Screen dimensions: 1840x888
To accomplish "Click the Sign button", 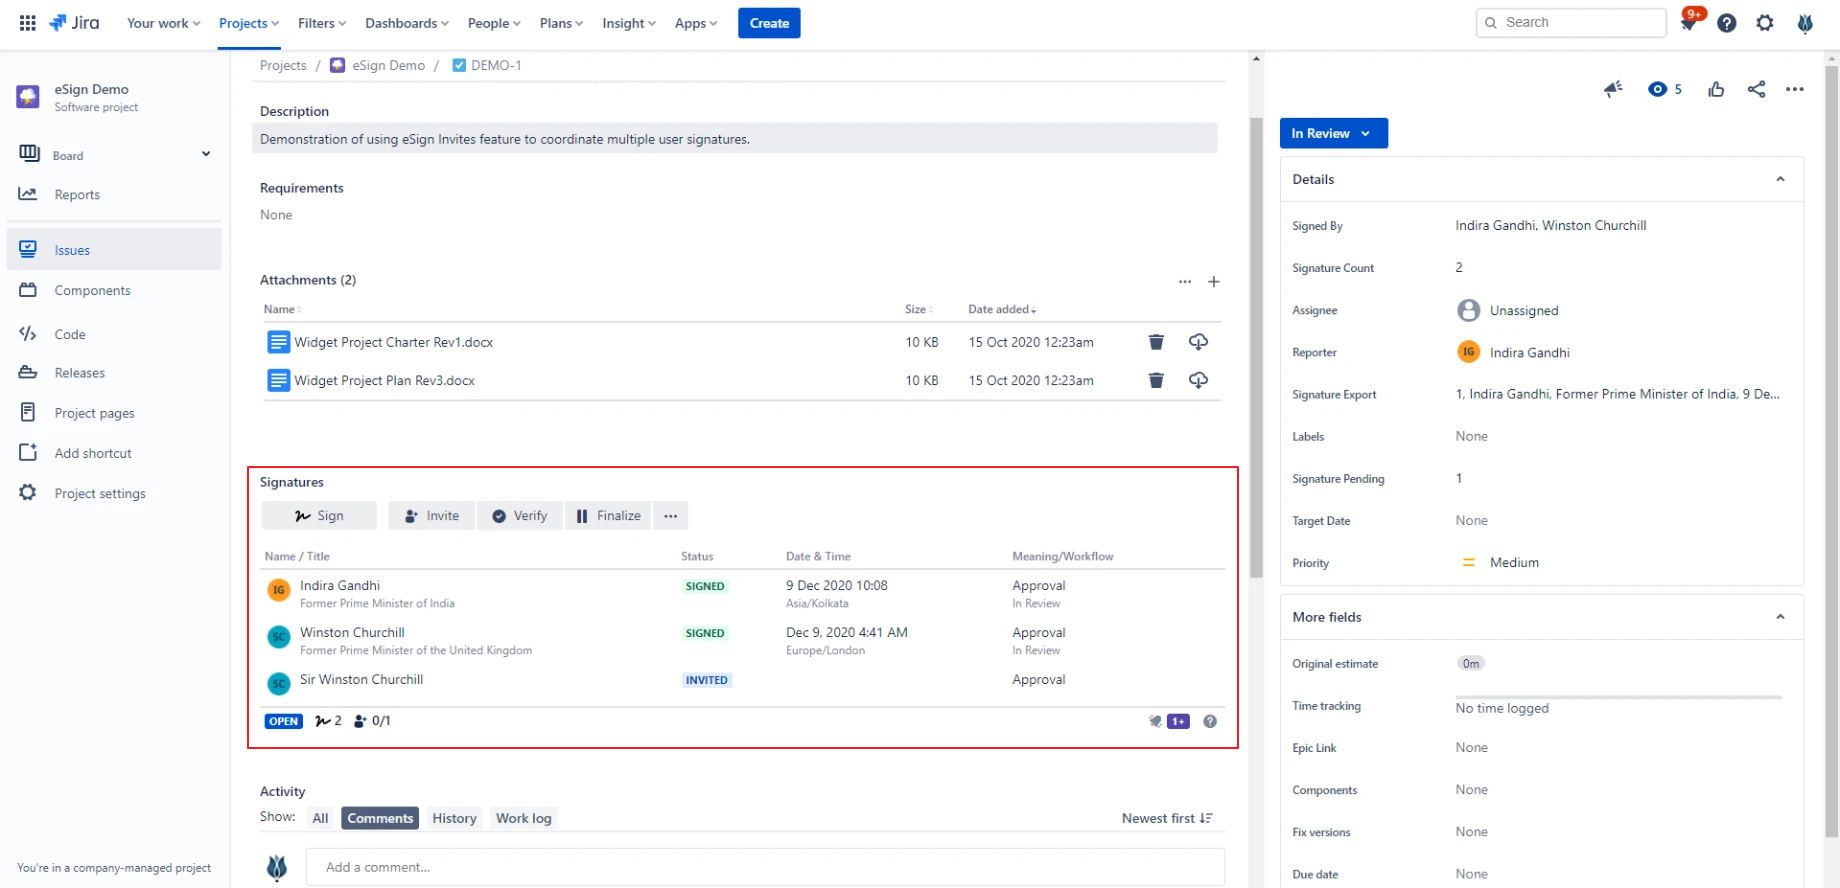I will pyautogui.click(x=319, y=516).
